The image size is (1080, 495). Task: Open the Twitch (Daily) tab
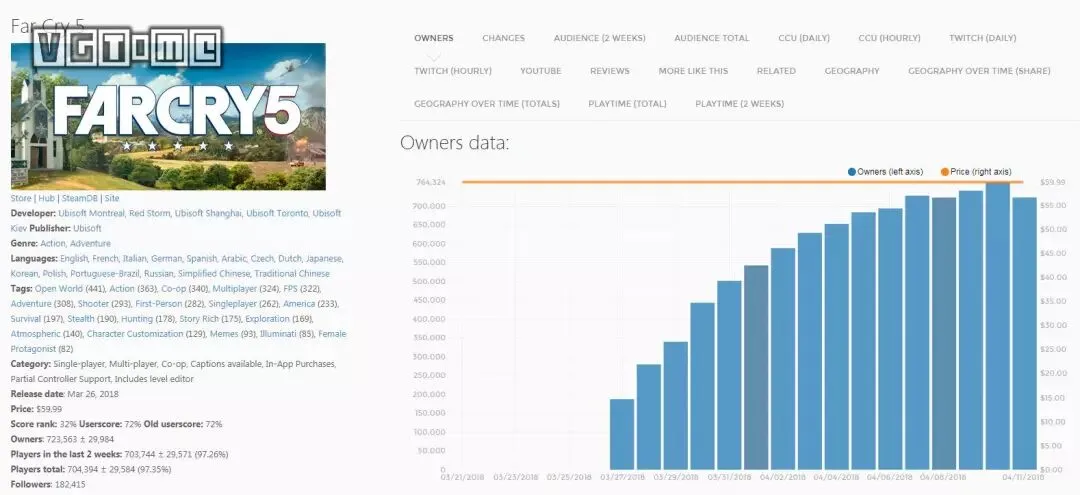982,38
